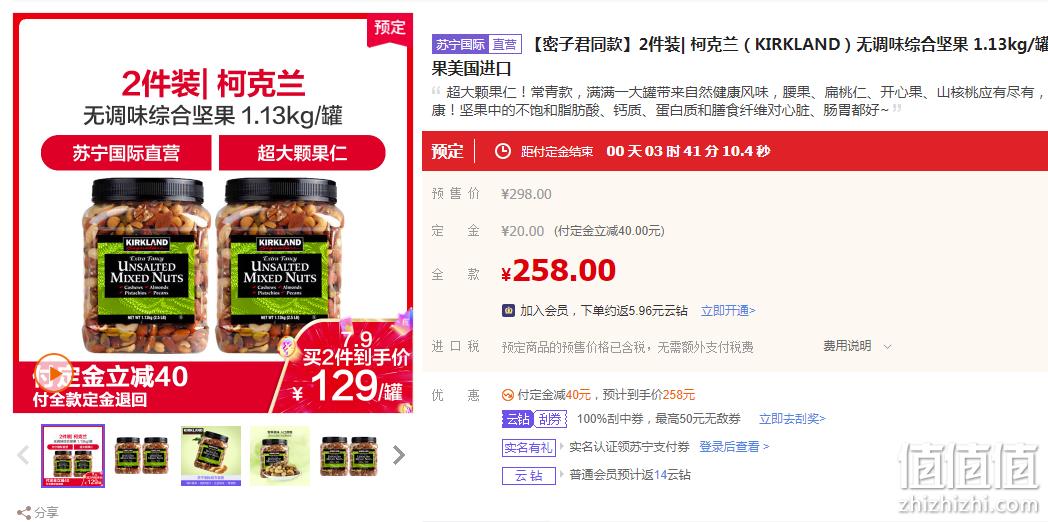Open 登录后查看 link
The width and height of the screenshot is (1048, 522).
pyautogui.click(x=734, y=446)
